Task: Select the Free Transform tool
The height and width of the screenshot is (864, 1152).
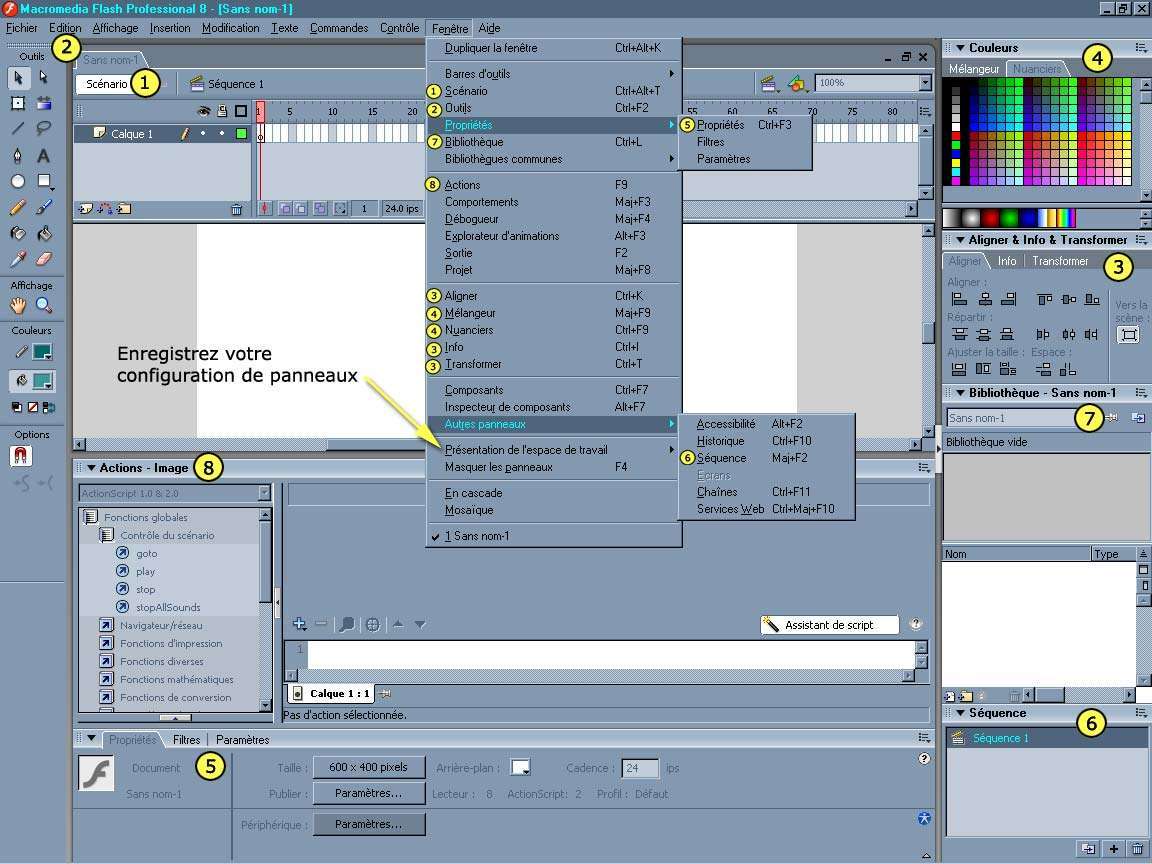Action: click(18, 103)
